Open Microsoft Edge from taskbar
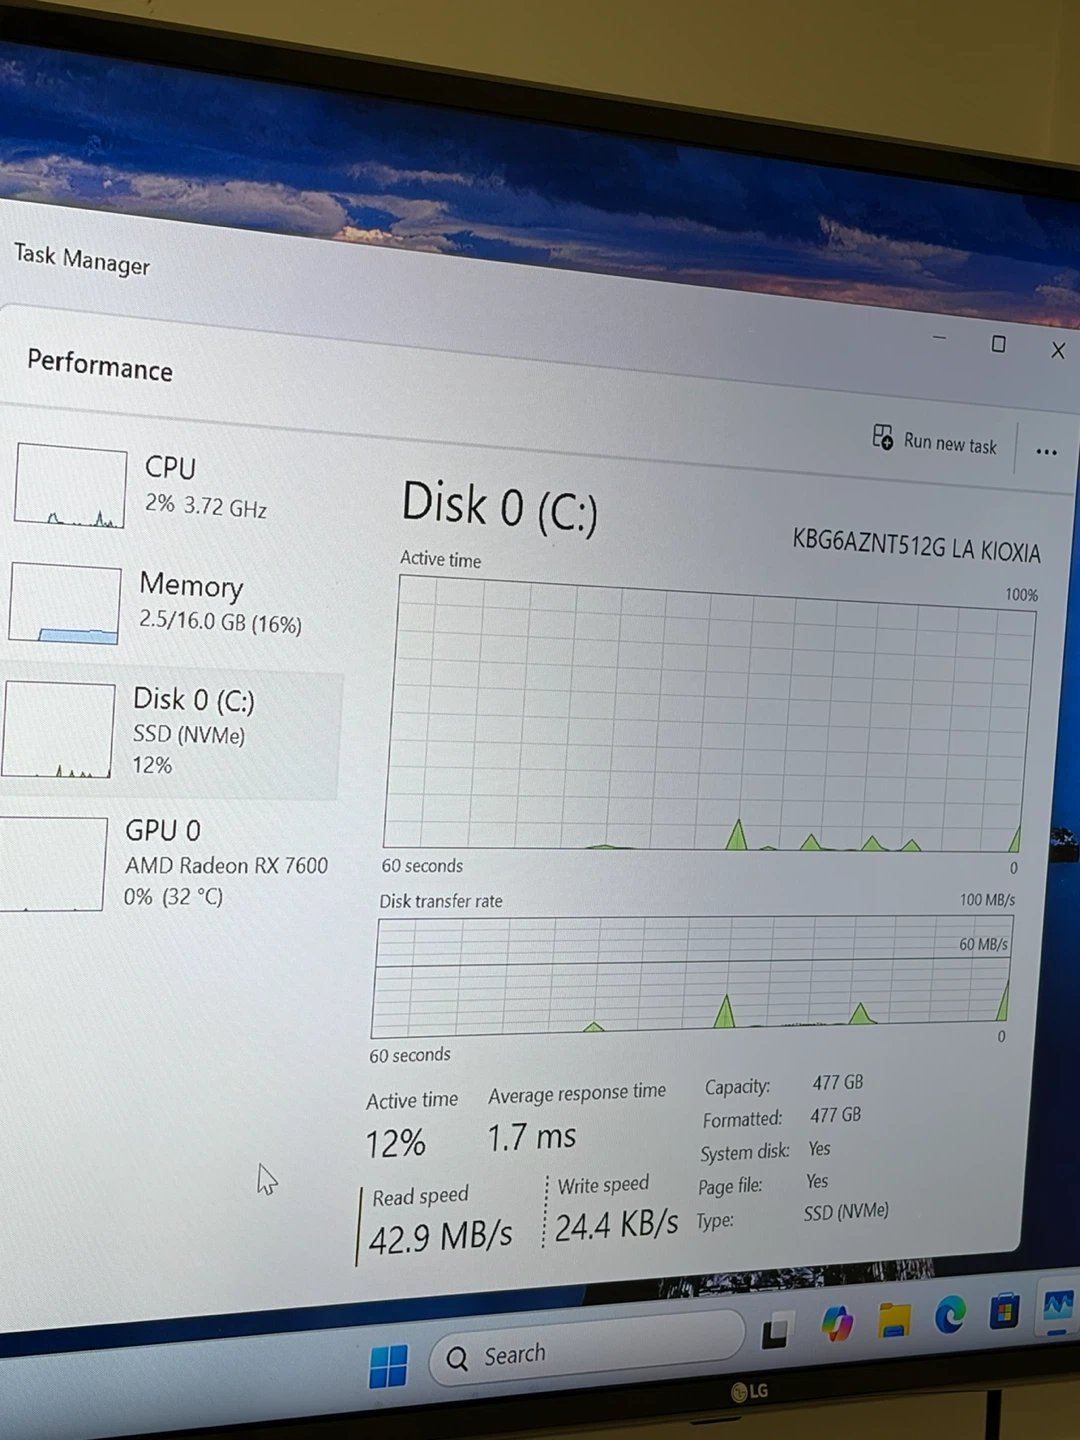 coord(950,1314)
